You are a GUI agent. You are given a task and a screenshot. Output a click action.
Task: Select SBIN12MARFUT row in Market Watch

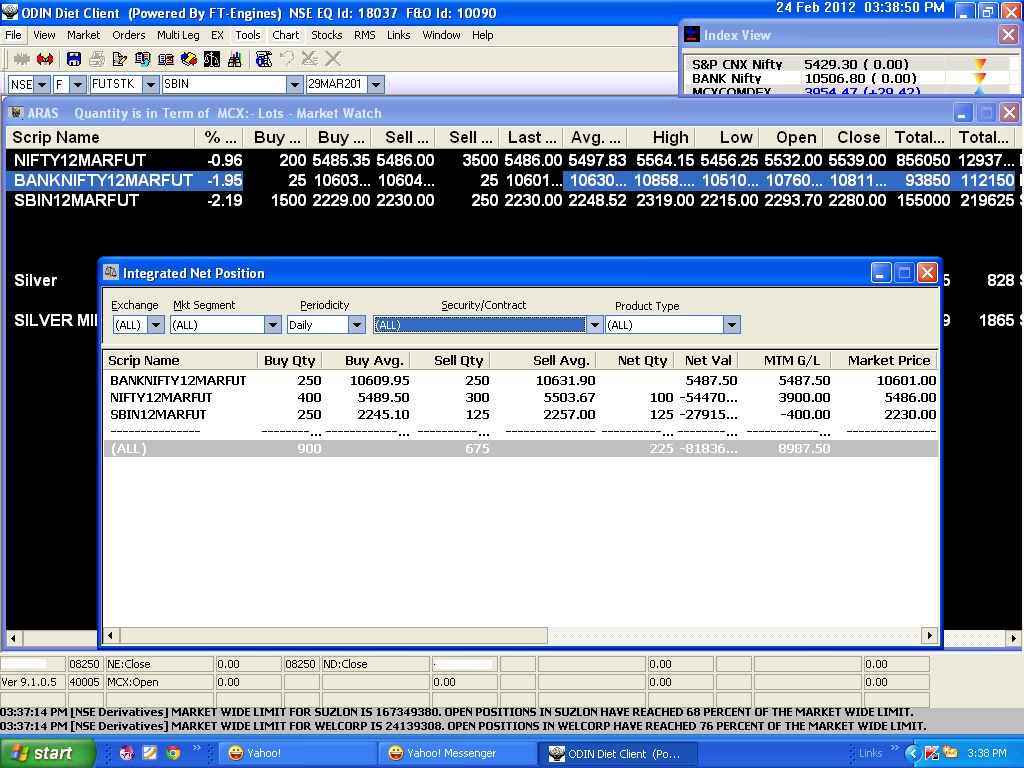tap(513, 200)
